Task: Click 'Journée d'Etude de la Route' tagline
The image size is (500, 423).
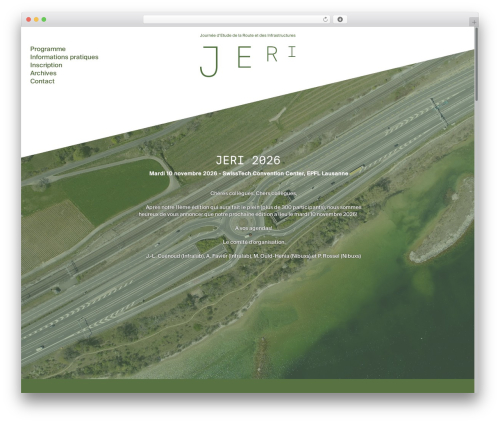Action: click(248, 35)
